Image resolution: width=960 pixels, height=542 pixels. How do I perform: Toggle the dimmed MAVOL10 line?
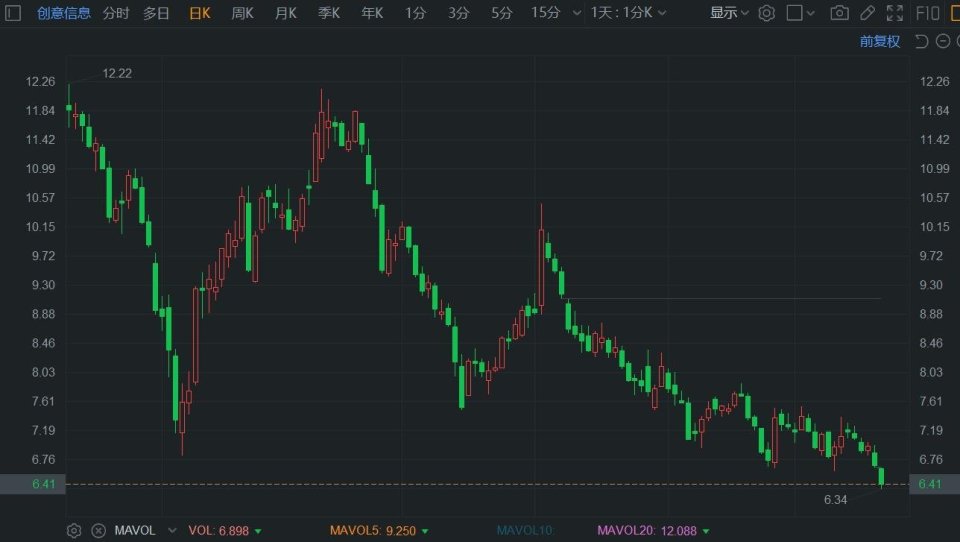tap(525, 530)
